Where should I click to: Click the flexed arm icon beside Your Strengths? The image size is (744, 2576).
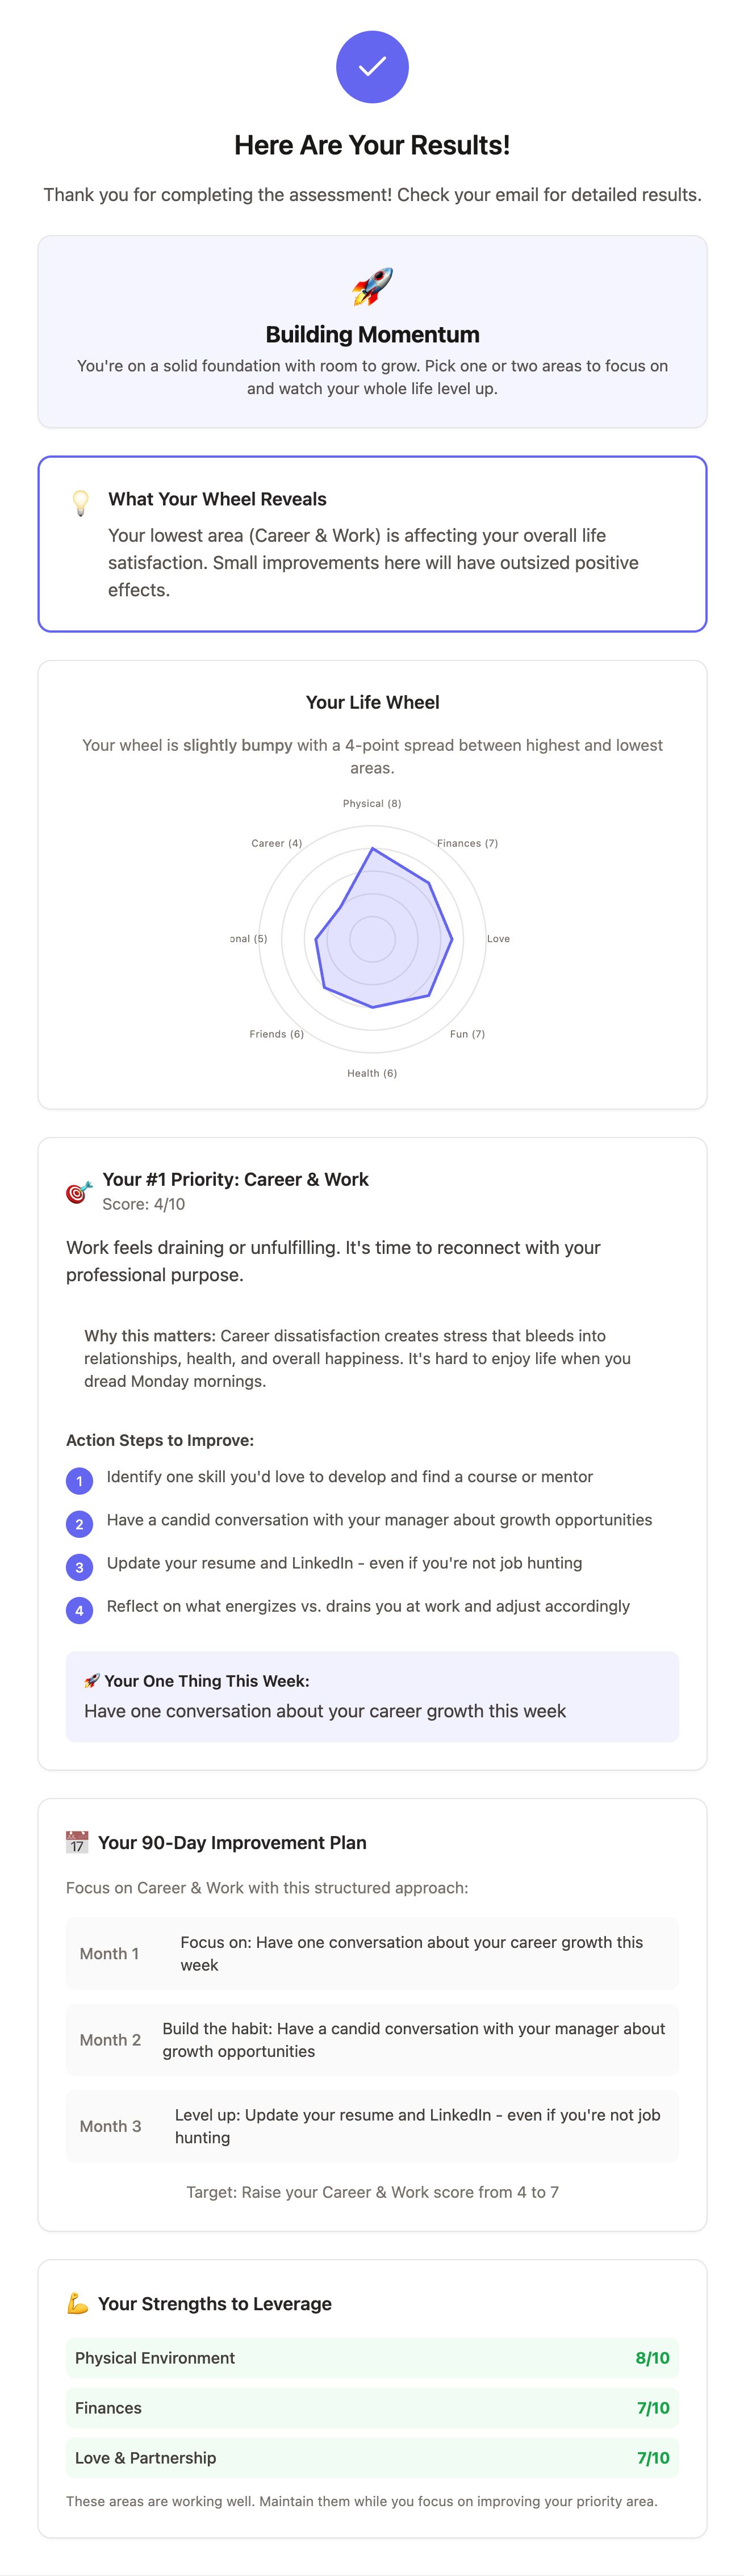tap(77, 2303)
